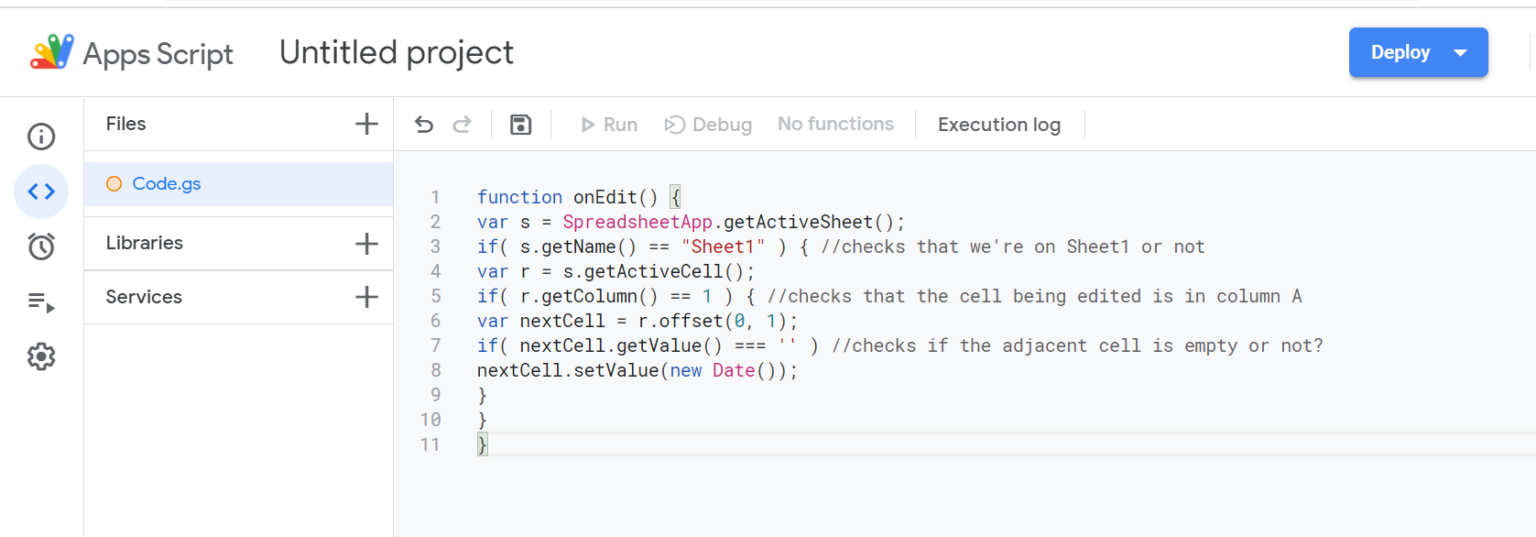The width and height of the screenshot is (1536, 537).
Task: Open the Overview info icon in sidebar
Action: [41, 136]
